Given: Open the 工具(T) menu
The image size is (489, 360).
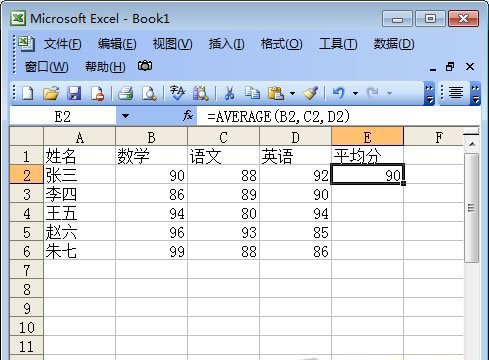Looking at the screenshot, I should (338, 44).
